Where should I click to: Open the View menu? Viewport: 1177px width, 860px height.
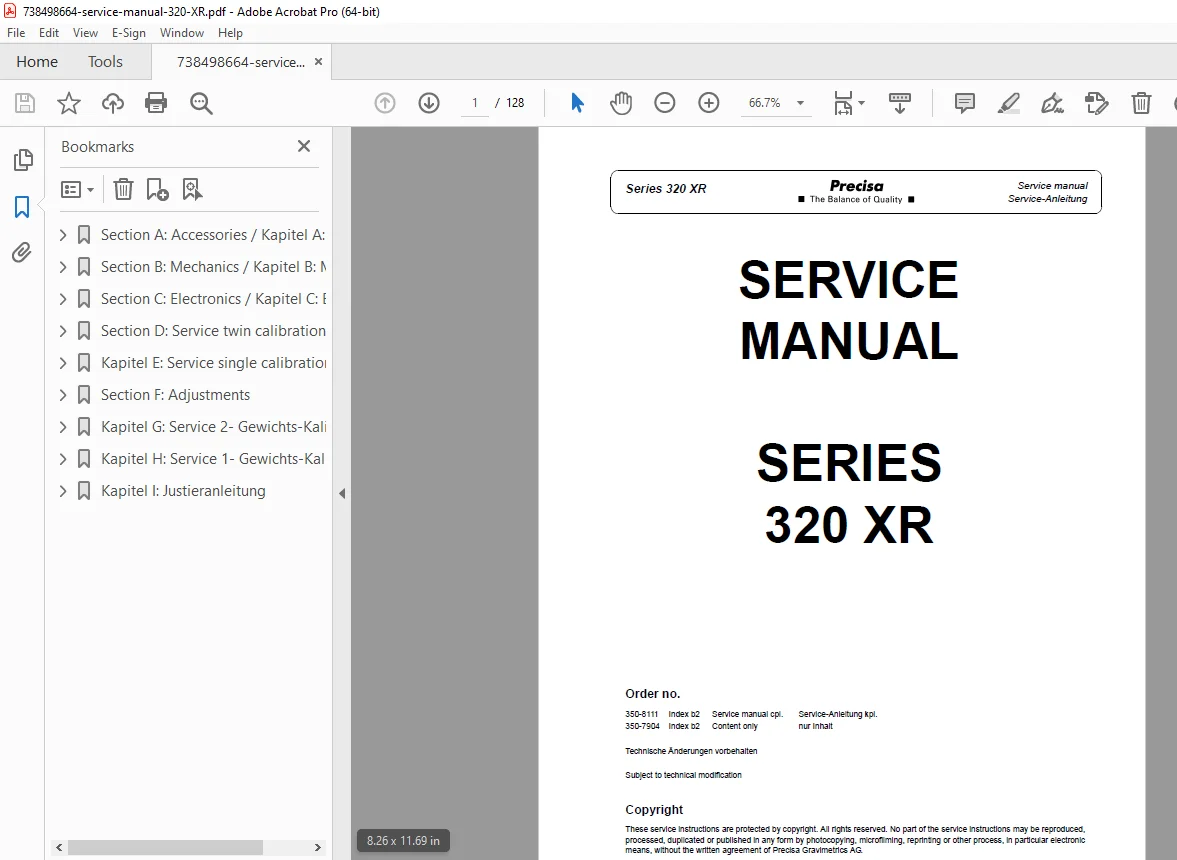pyautogui.click(x=85, y=33)
